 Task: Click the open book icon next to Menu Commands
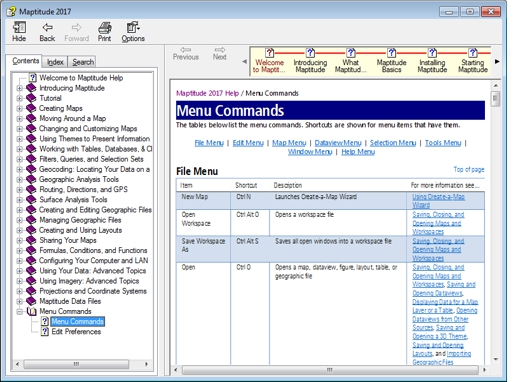click(31, 311)
